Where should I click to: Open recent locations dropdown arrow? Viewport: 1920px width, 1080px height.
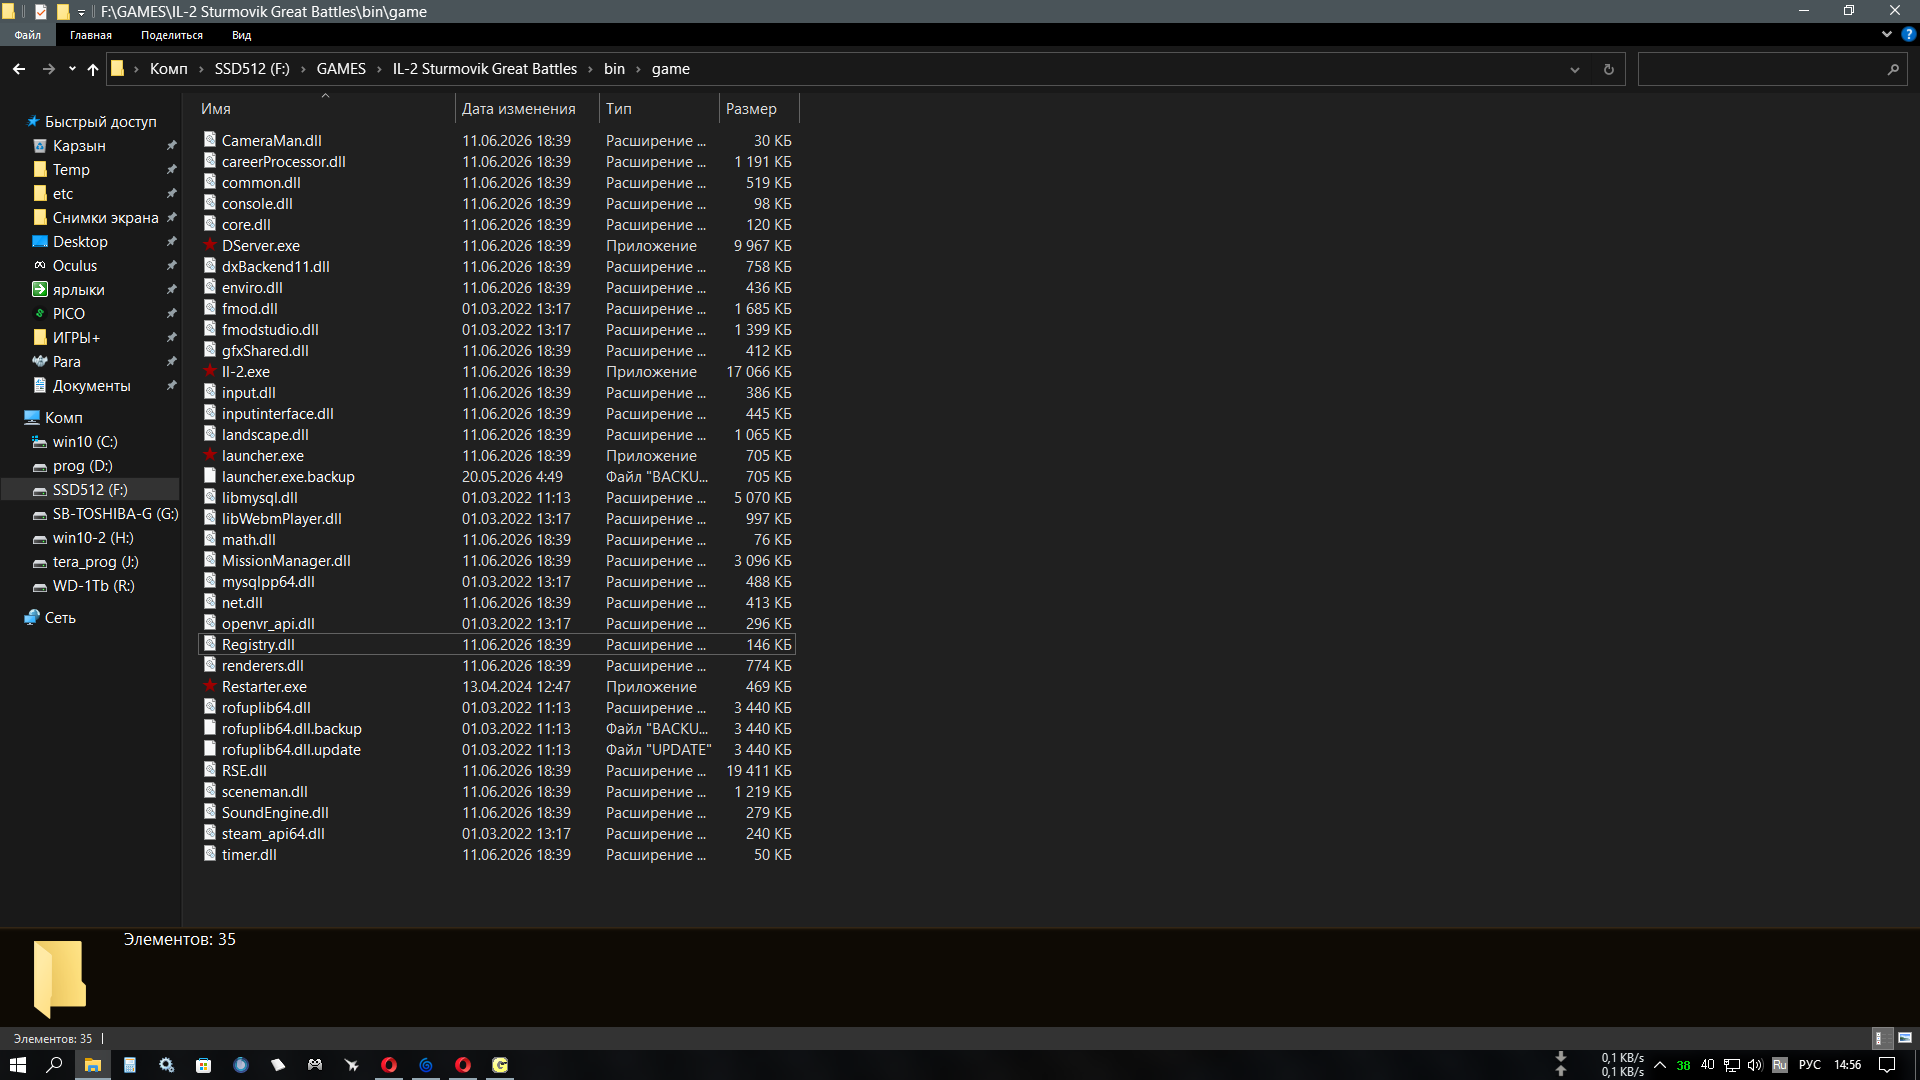tap(72, 69)
